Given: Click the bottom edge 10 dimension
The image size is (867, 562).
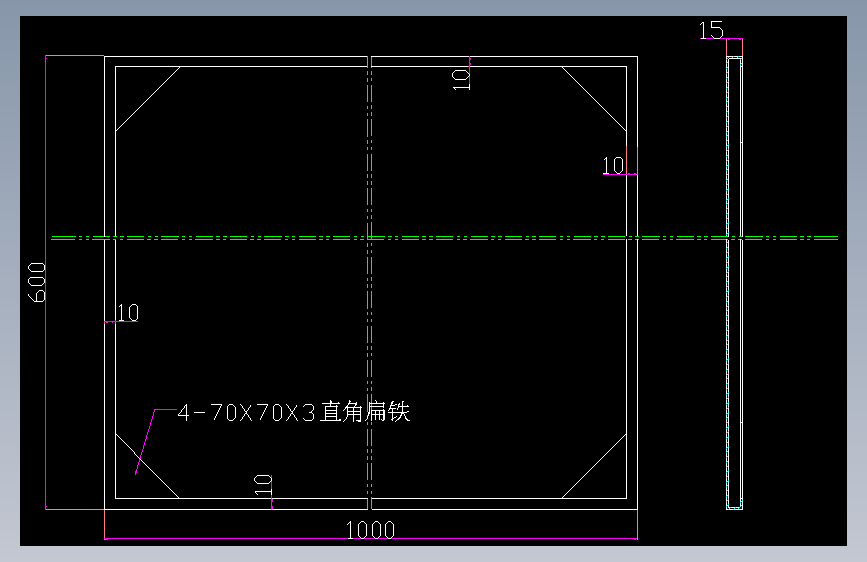Looking at the screenshot, I should (263, 485).
